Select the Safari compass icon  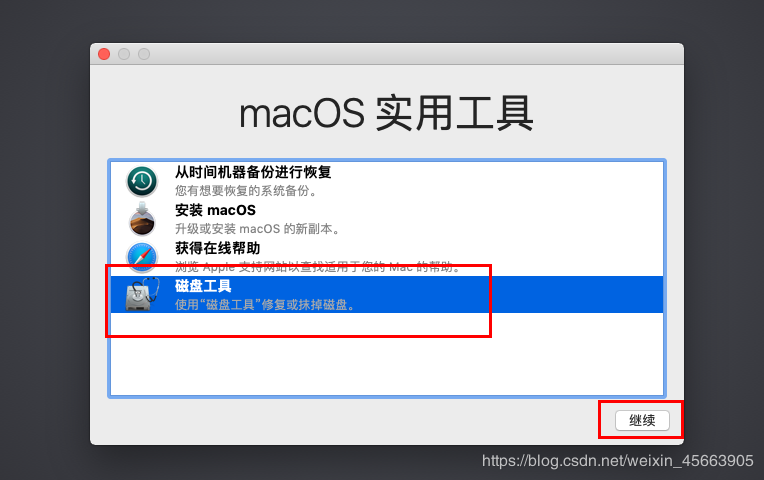tap(142, 256)
